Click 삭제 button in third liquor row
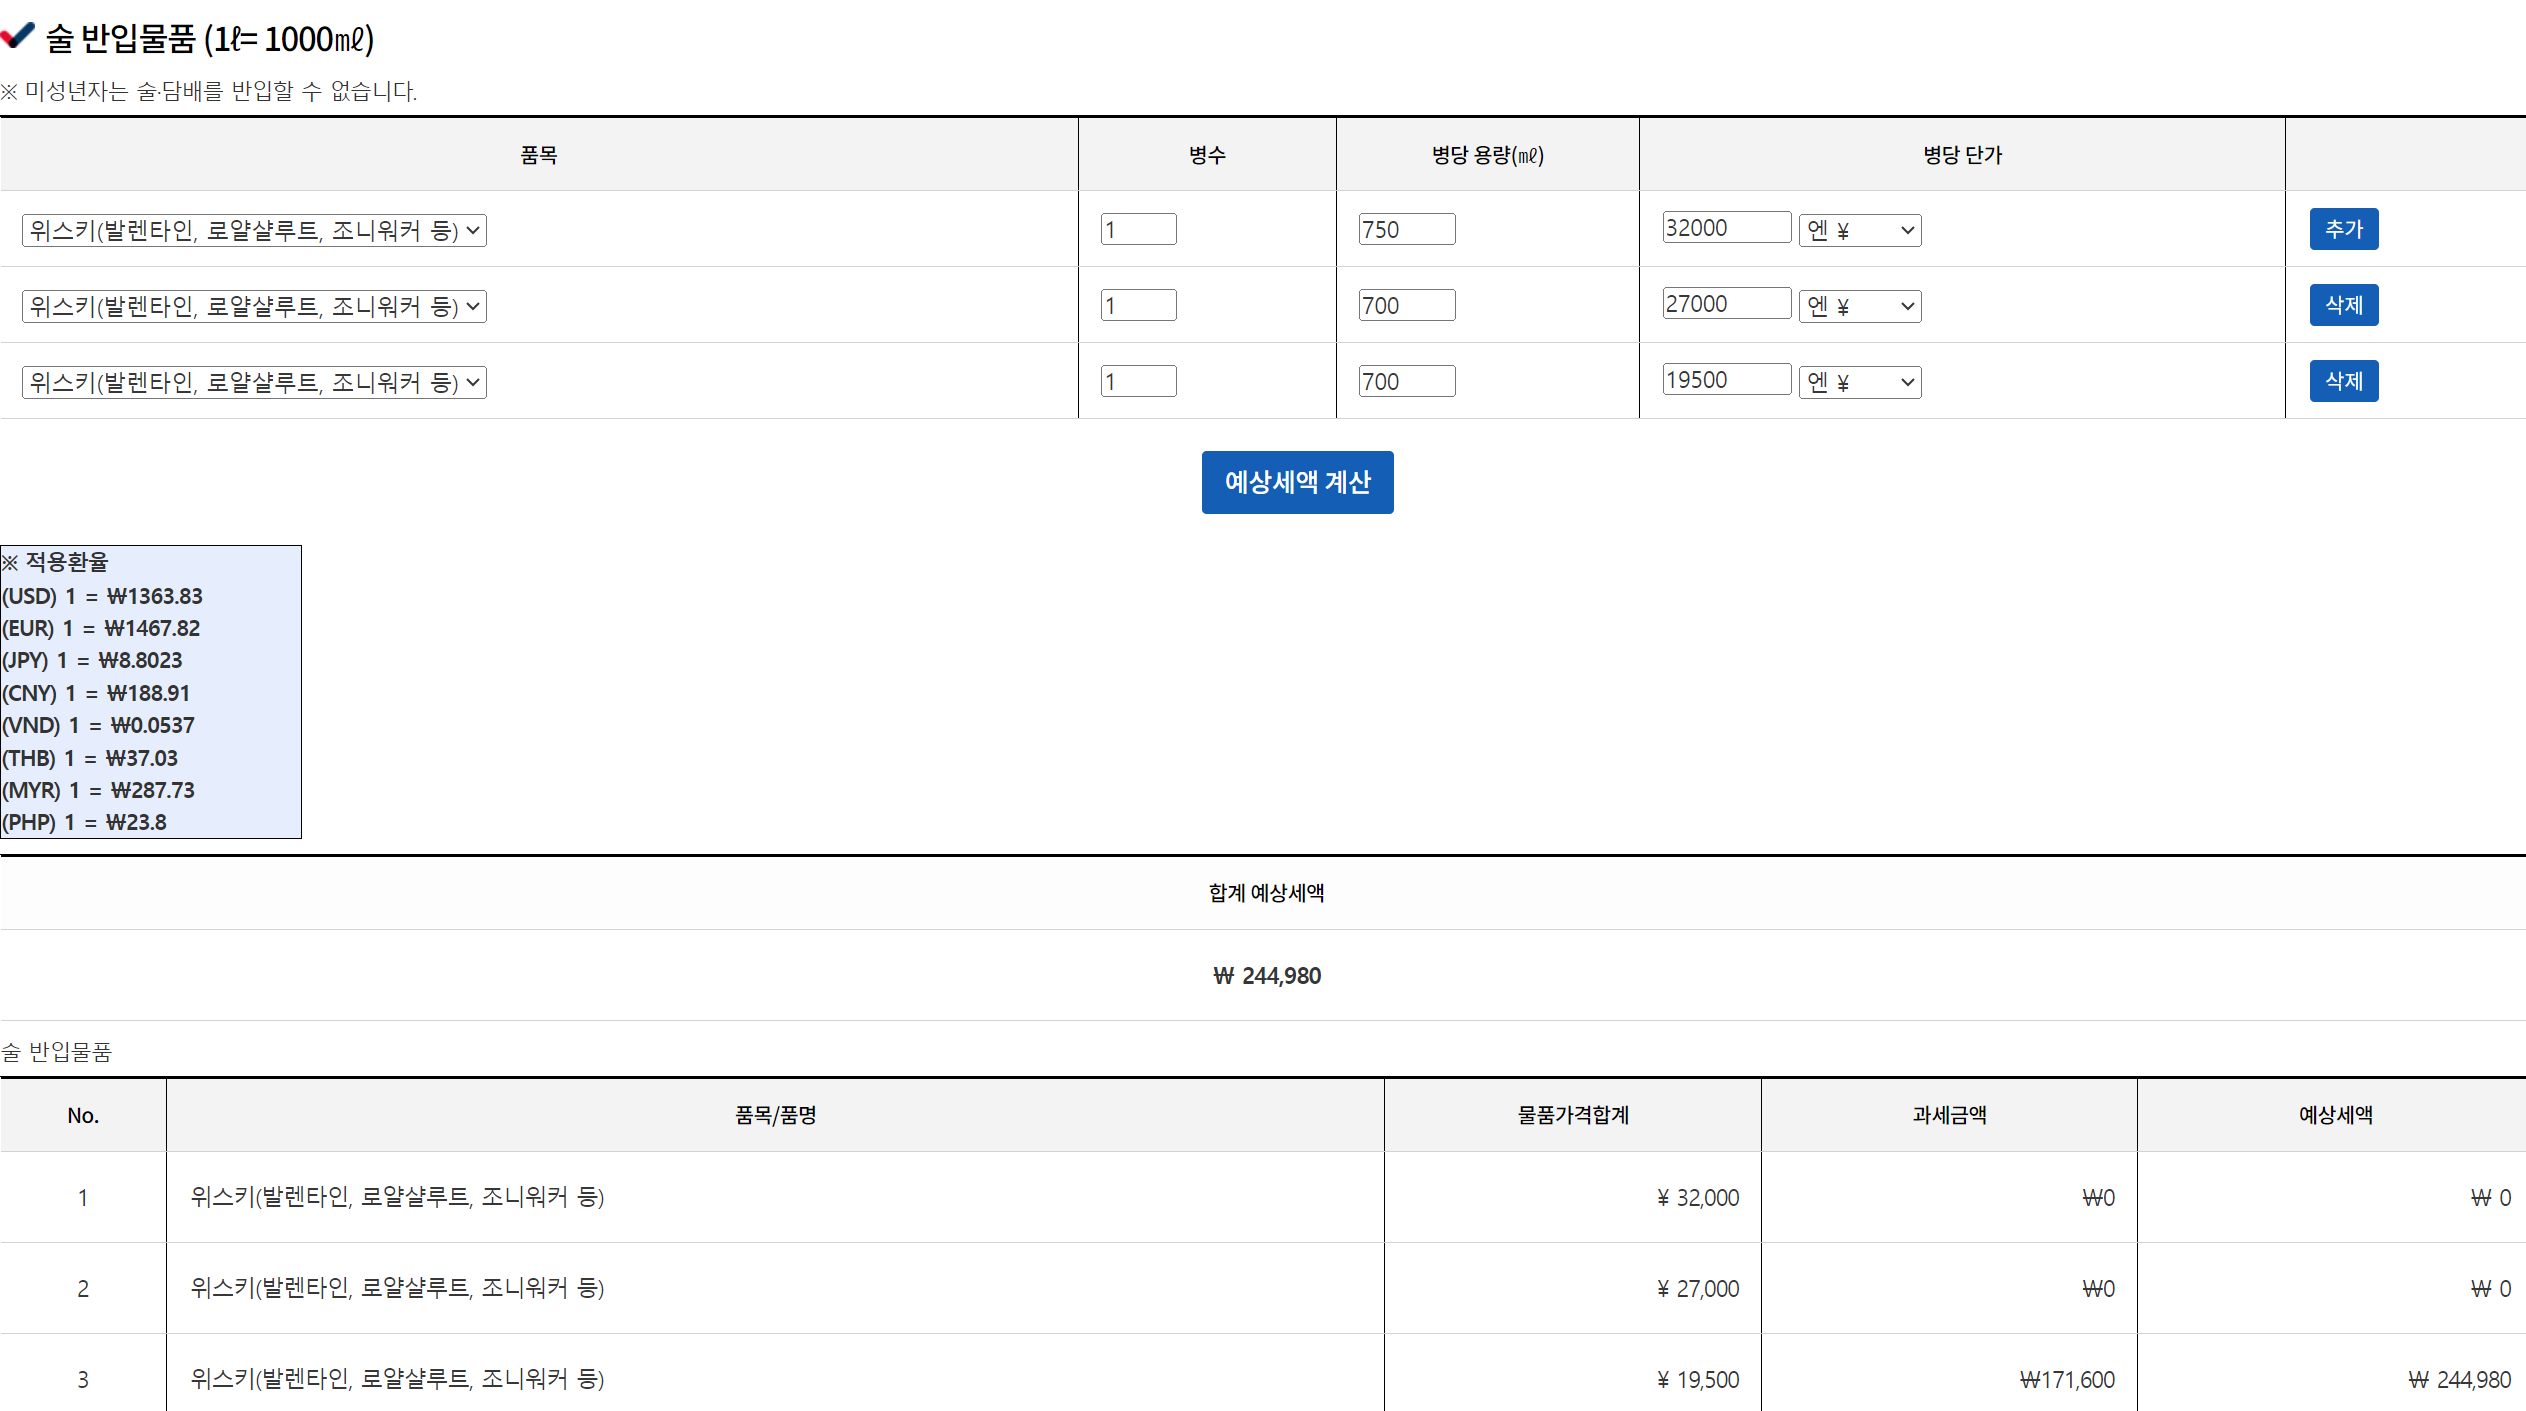The image size is (2526, 1411). pos(2343,381)
